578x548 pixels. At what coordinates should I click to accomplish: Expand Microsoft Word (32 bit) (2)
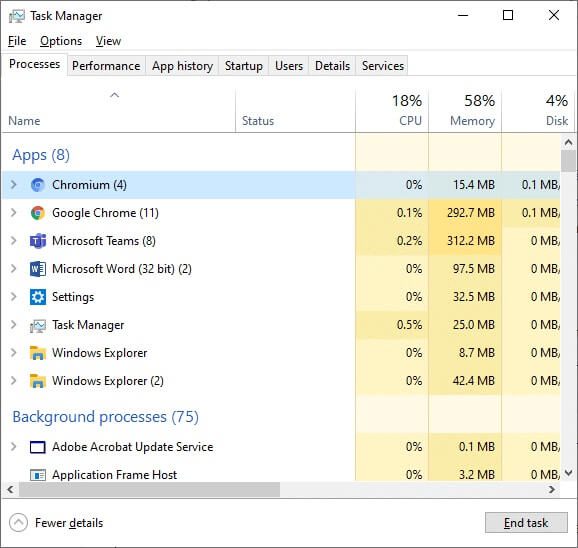(14, 269)
